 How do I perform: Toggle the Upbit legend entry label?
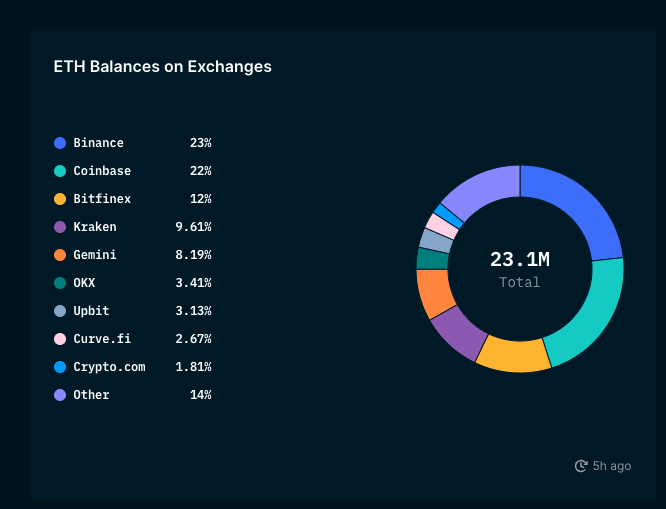click(91, 311)
